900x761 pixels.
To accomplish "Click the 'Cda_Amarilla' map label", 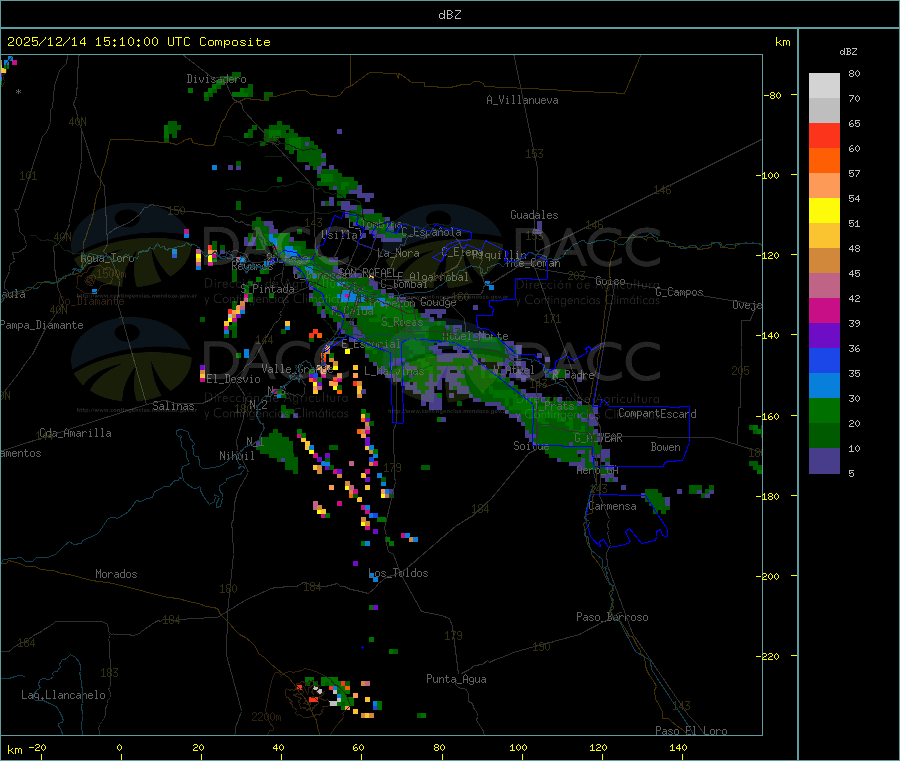I will click(75, 433).
